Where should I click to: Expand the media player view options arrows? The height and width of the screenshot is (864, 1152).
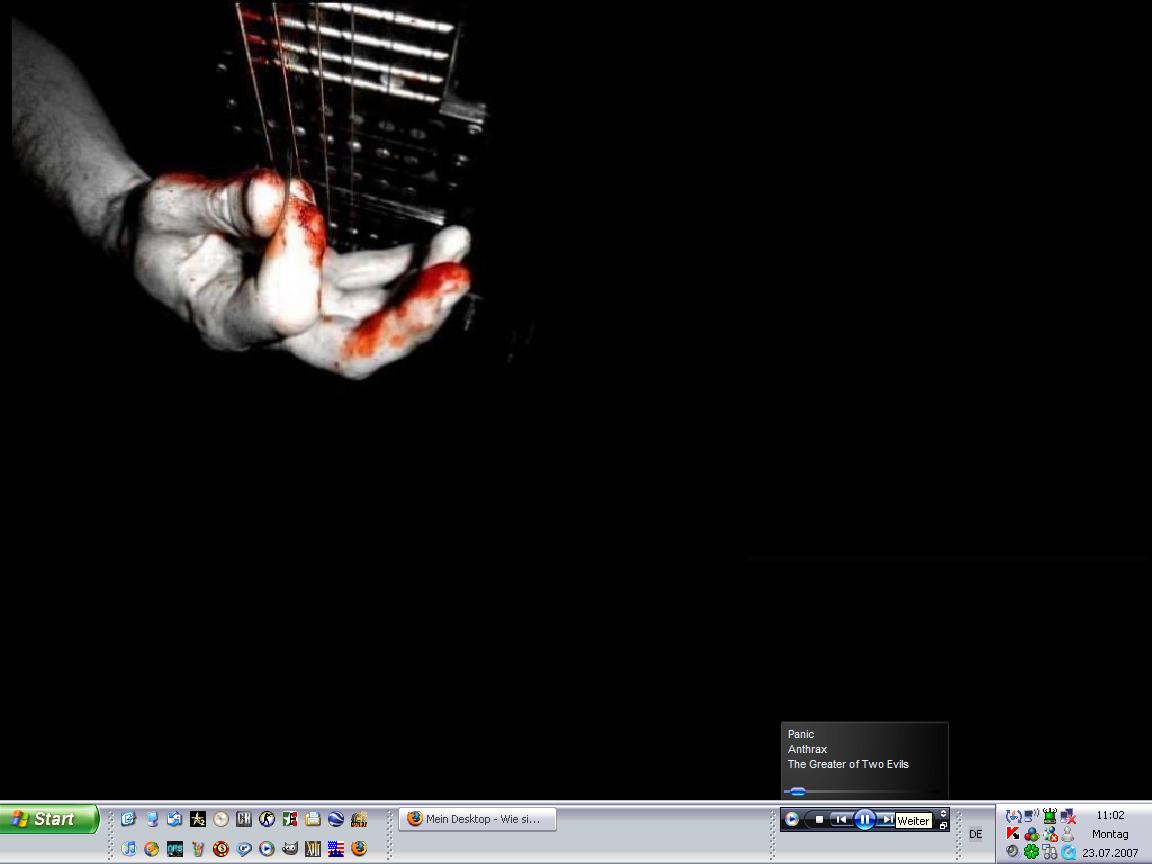pos(943,814)
